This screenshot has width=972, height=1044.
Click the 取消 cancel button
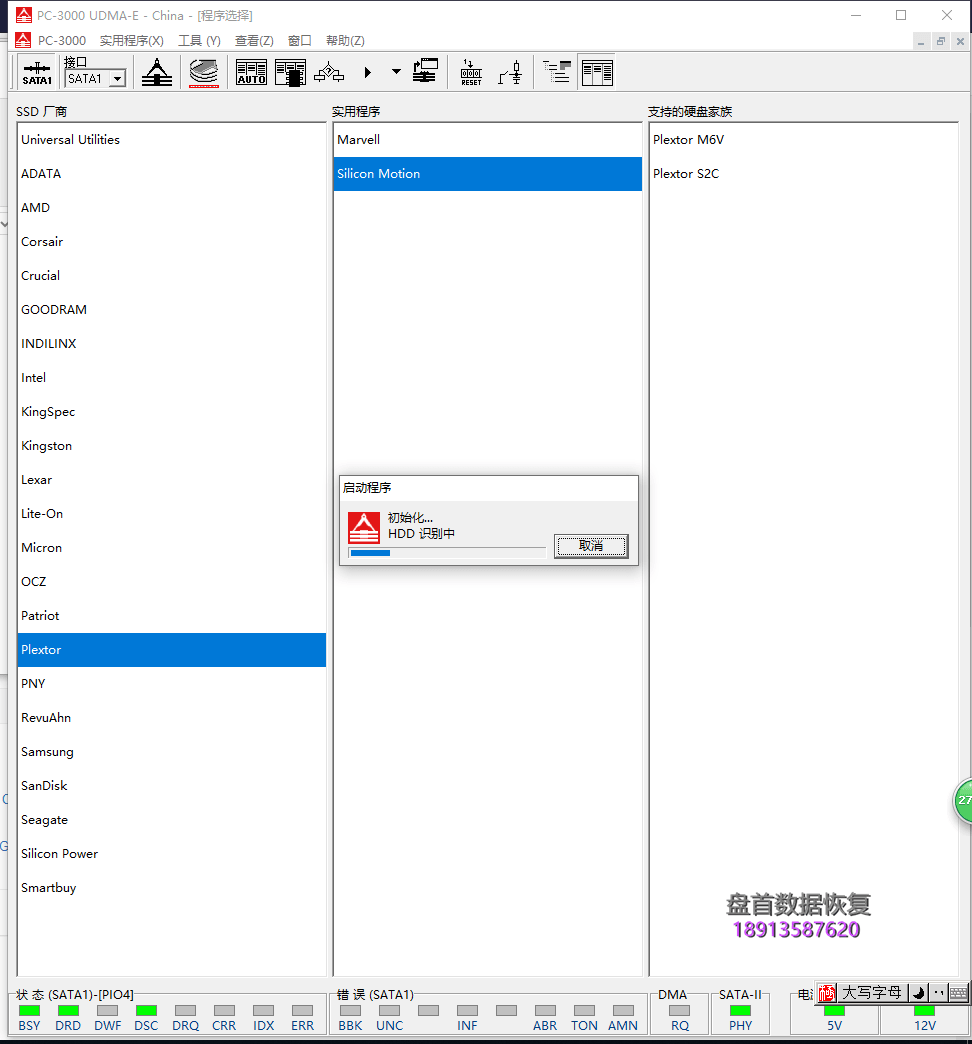(591, 546)
